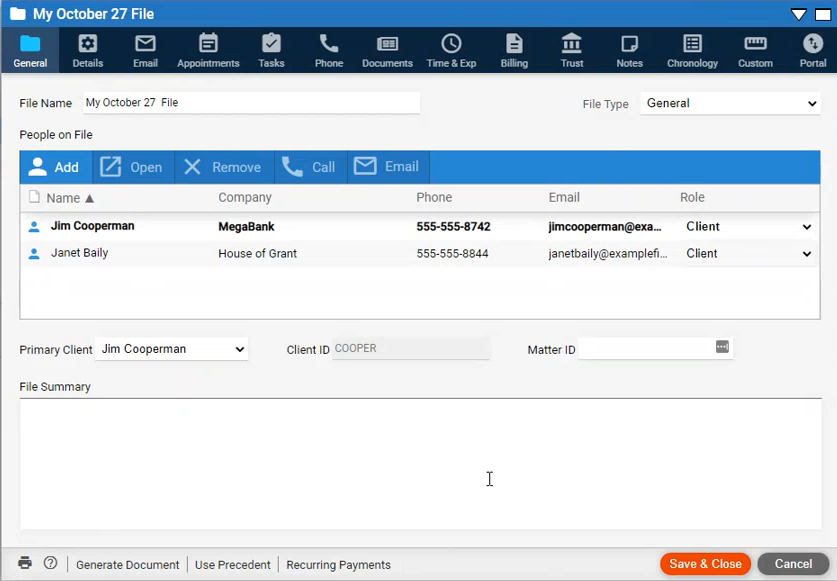This screenshot has width=837, height=581.
Task: Select the Janet Baily row name
Action: tap(80, 253)
